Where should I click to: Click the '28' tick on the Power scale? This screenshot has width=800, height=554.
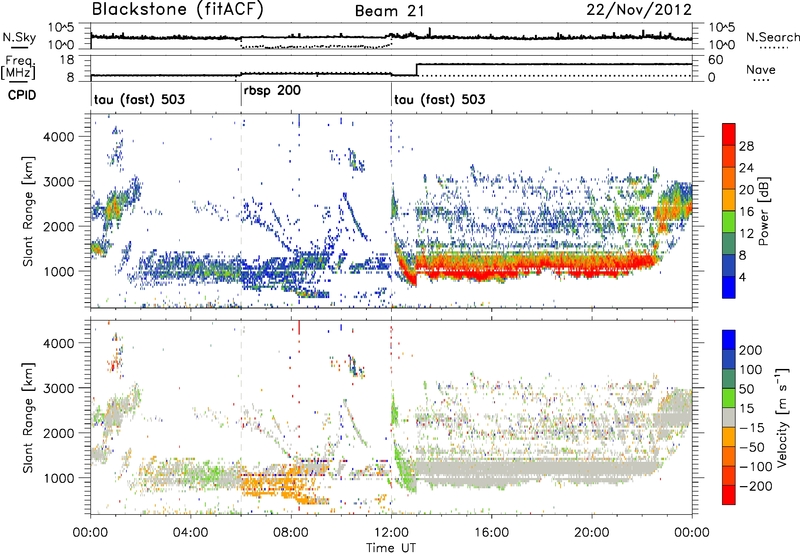(746, 146)
